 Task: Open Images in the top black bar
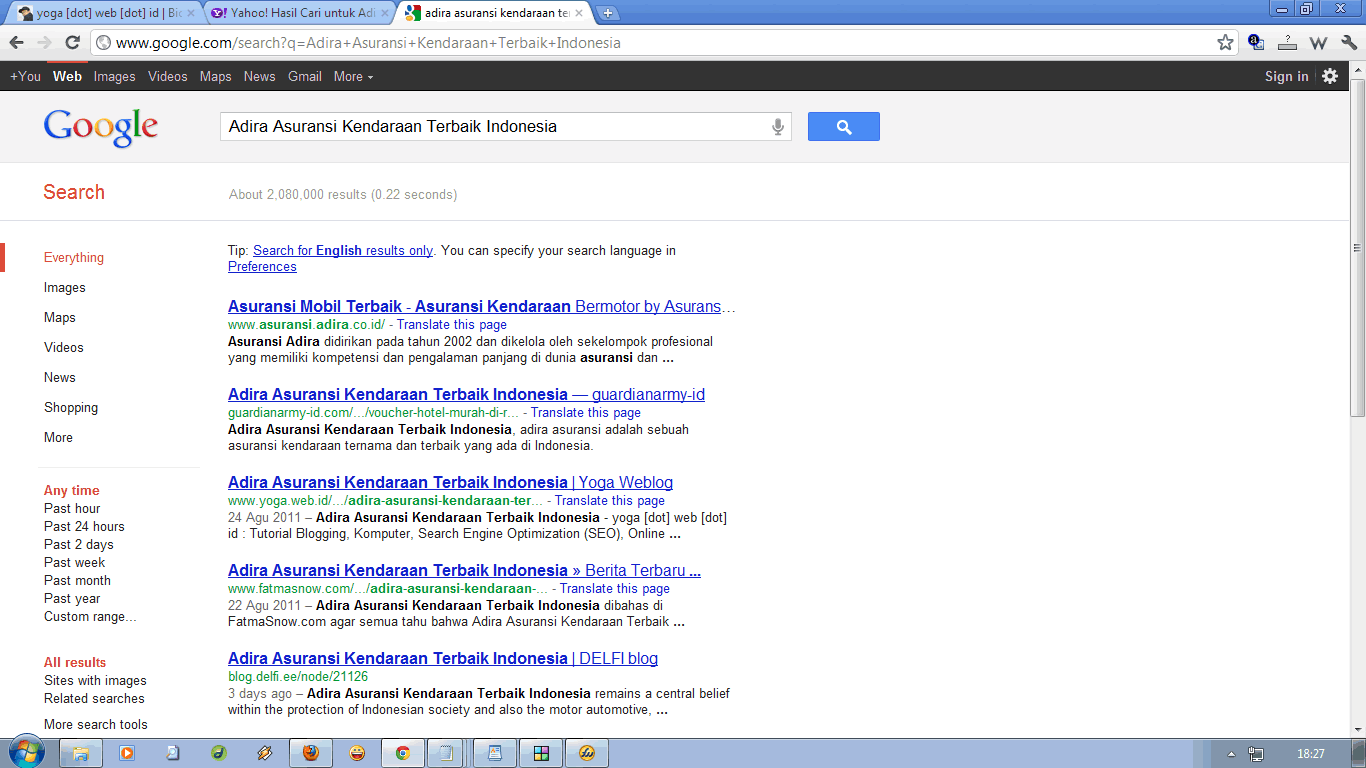114,76
